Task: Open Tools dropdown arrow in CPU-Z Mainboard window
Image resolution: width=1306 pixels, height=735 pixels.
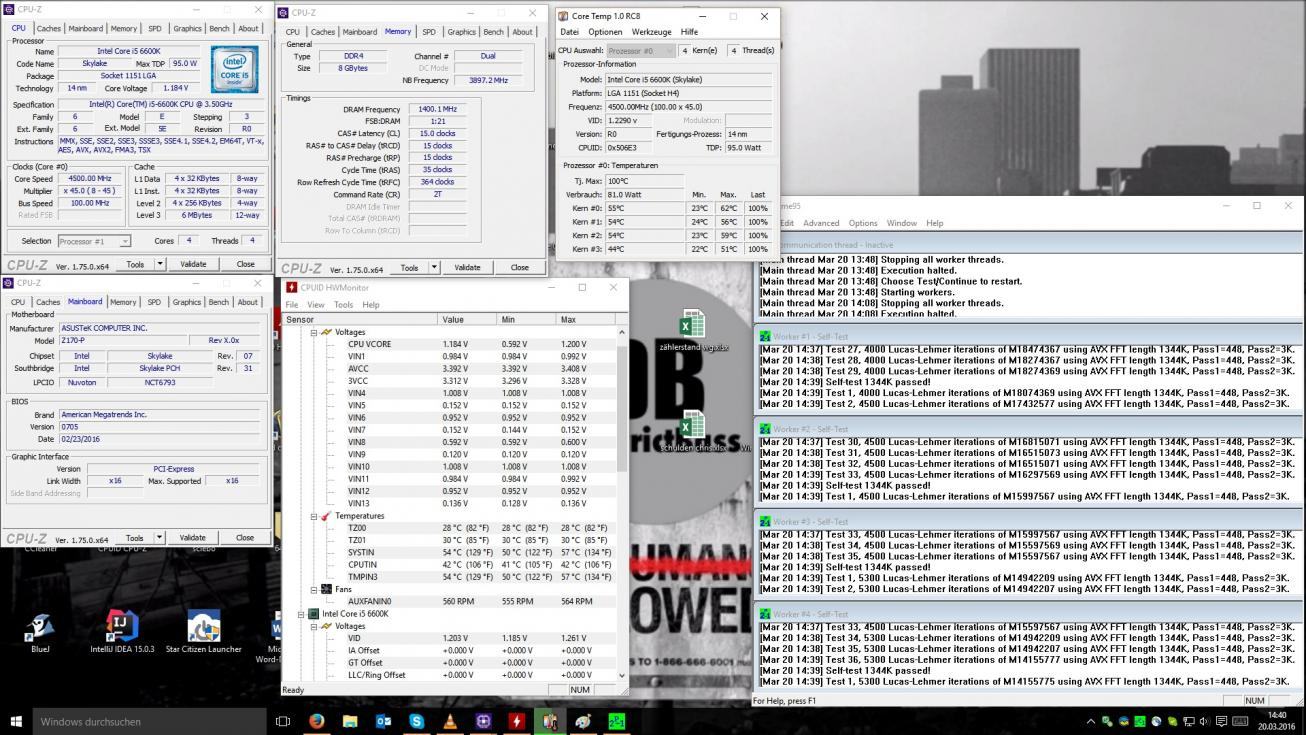Action: coord(159,538)
